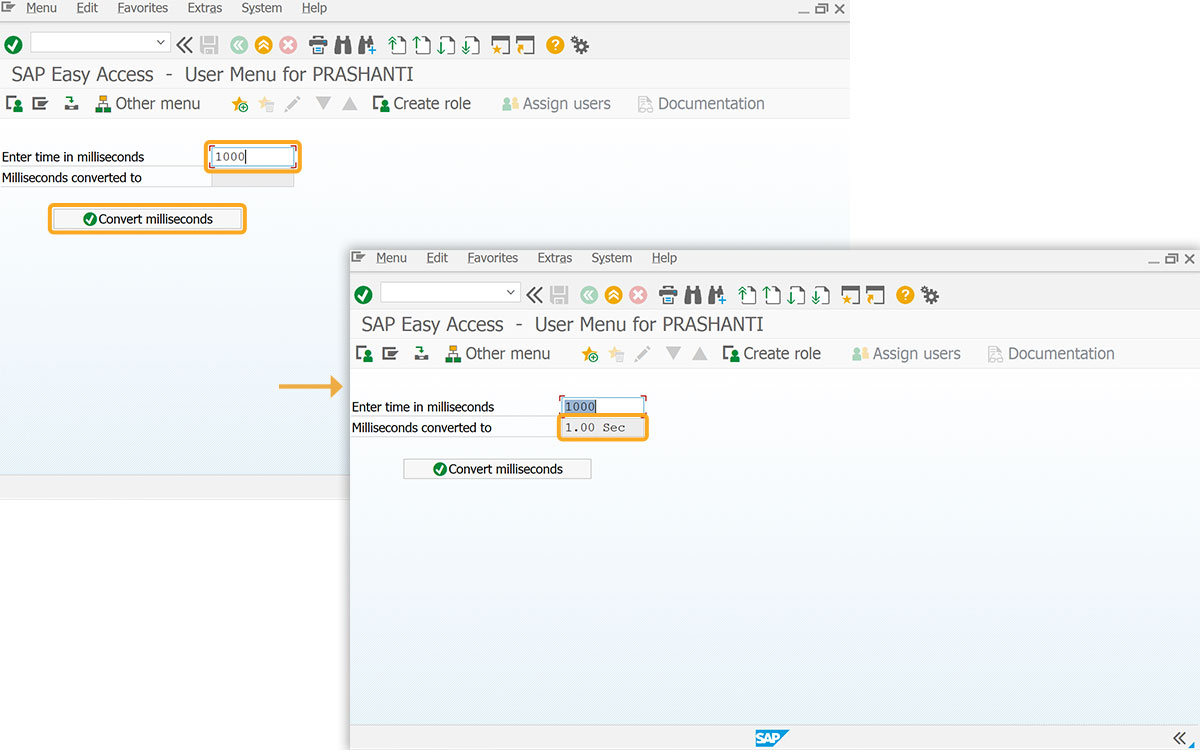Click the Find binoculars icon in the back window

[x=343, y=45]
